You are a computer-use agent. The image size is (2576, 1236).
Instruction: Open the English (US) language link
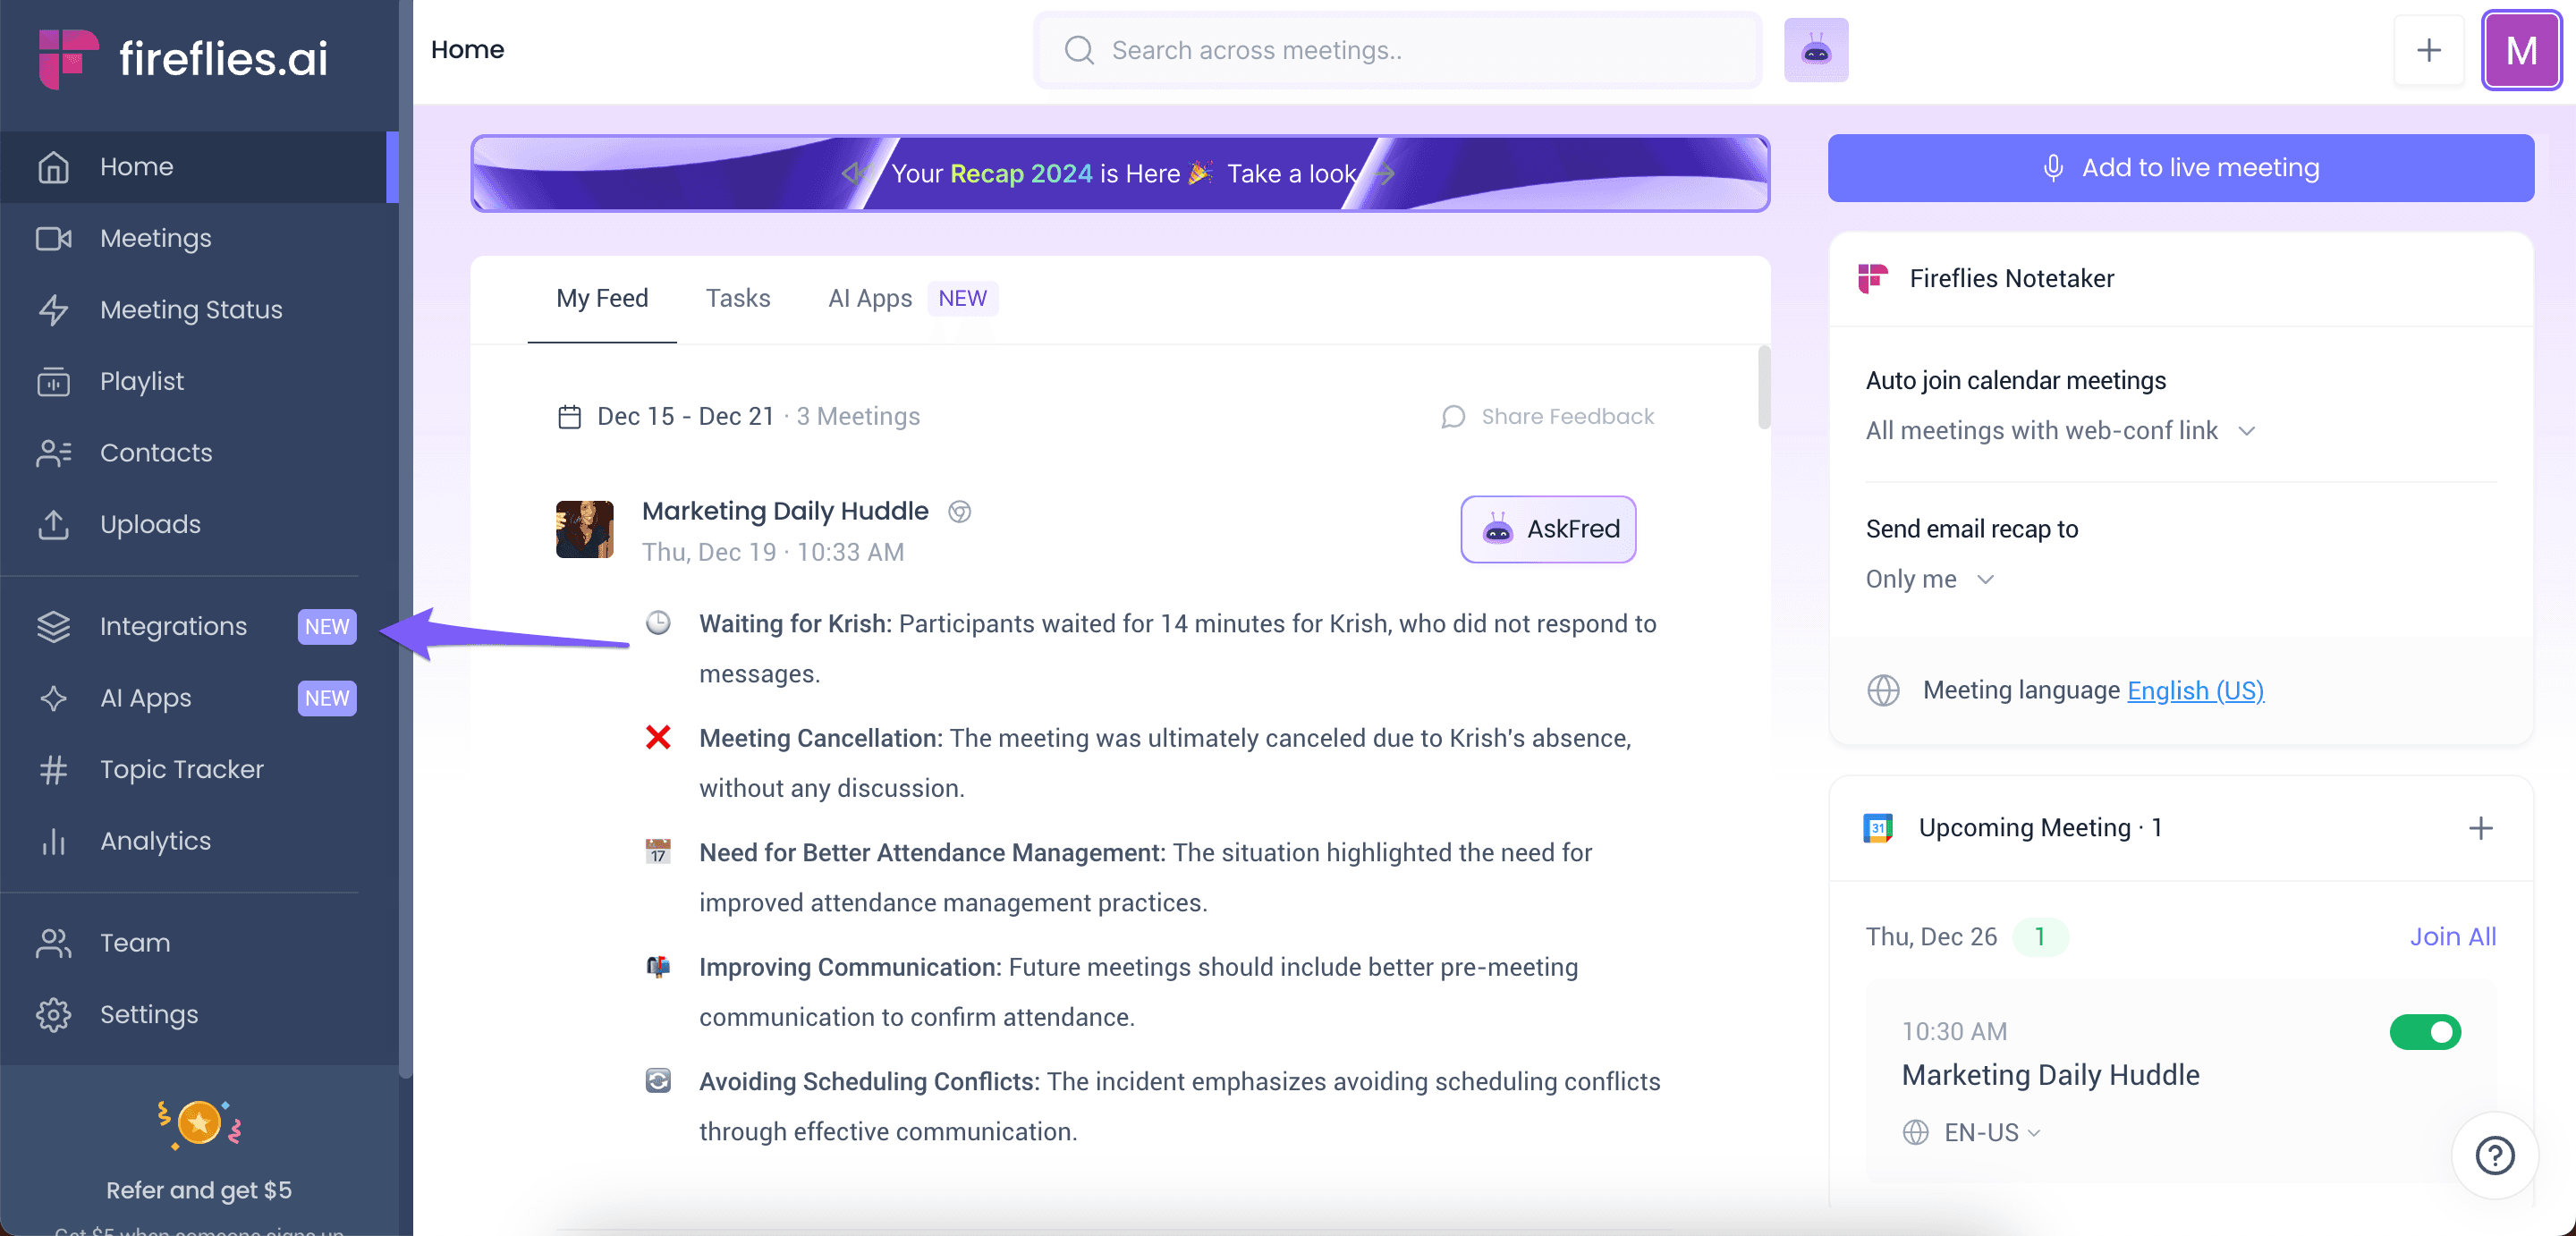[x=2195, y=690]
